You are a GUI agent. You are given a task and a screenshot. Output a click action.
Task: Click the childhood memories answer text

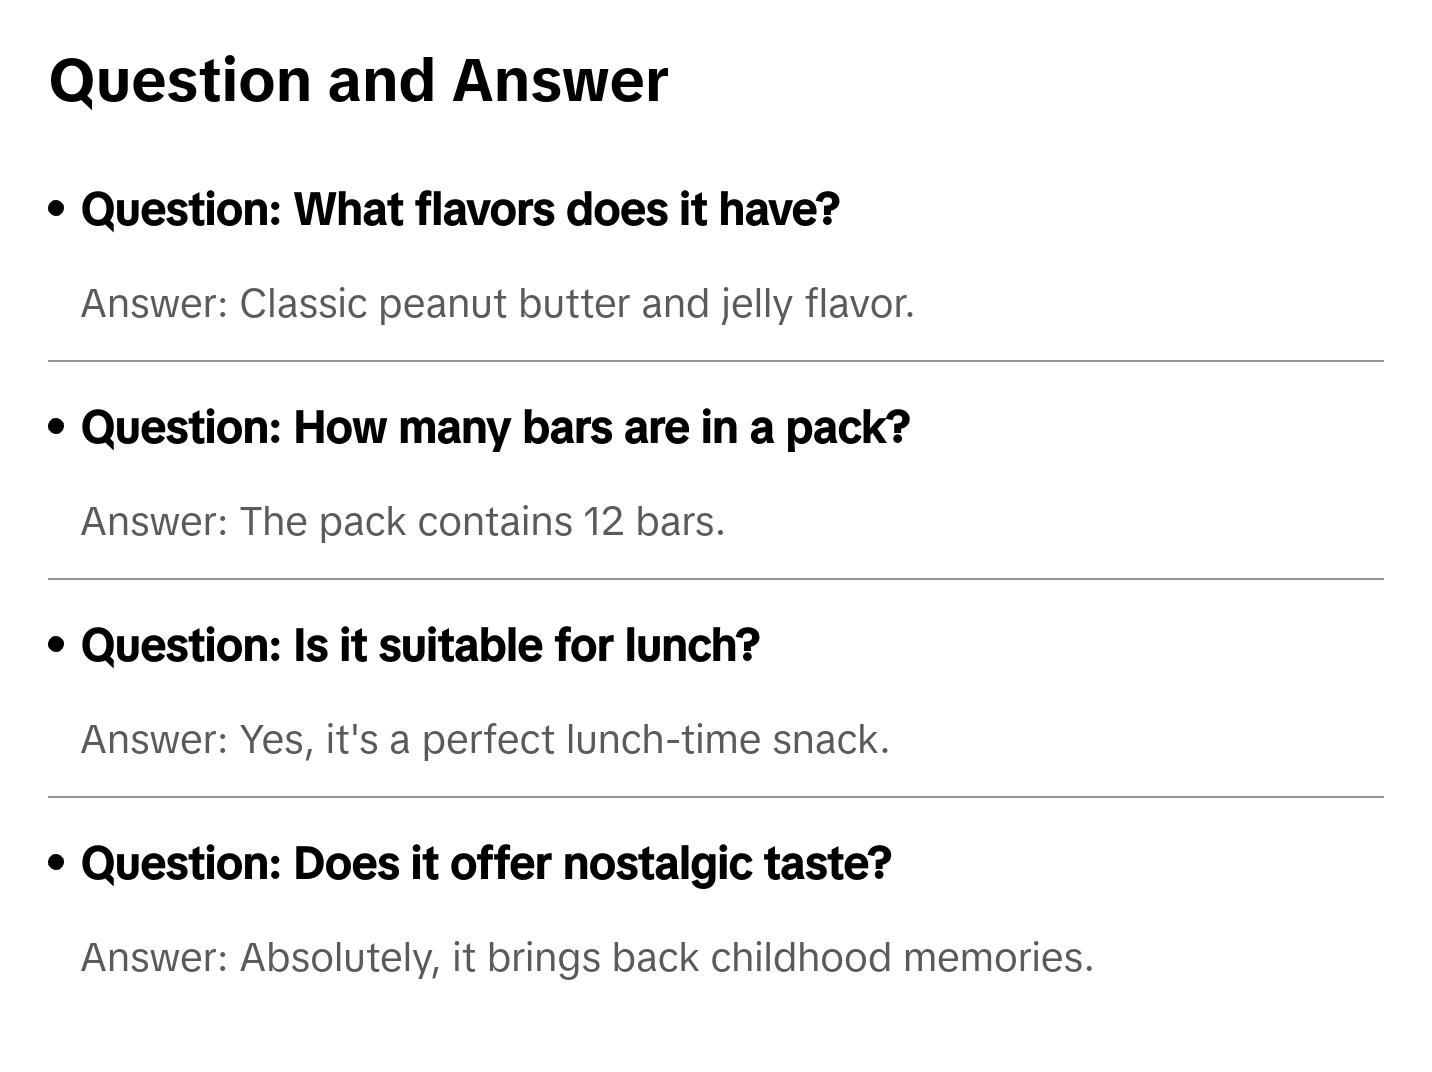[587, 958]
